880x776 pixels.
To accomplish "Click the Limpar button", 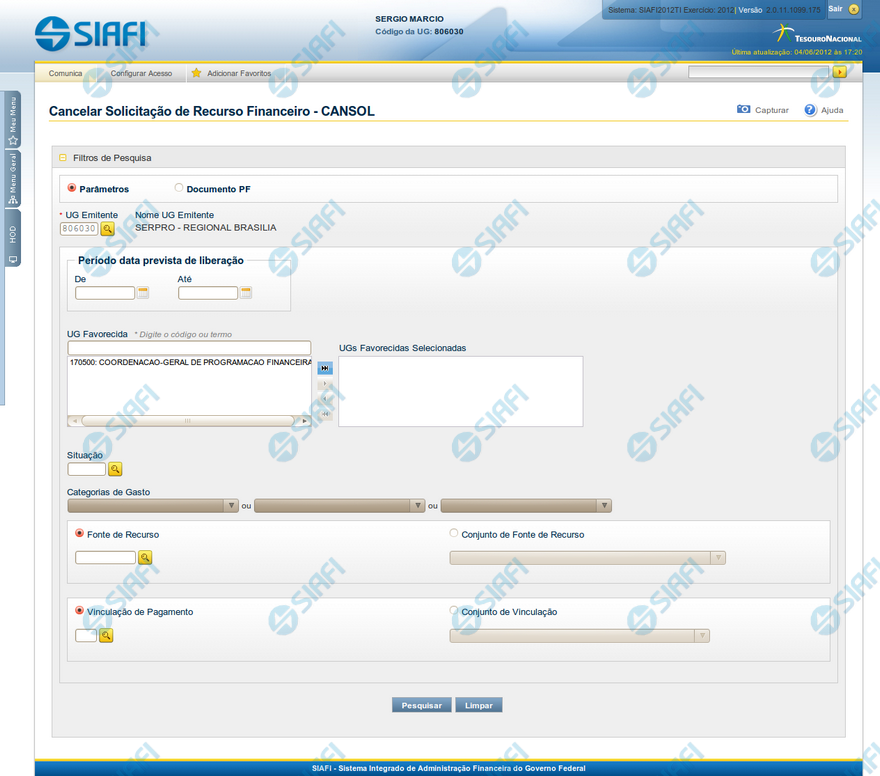I will (x=479, y=705).
